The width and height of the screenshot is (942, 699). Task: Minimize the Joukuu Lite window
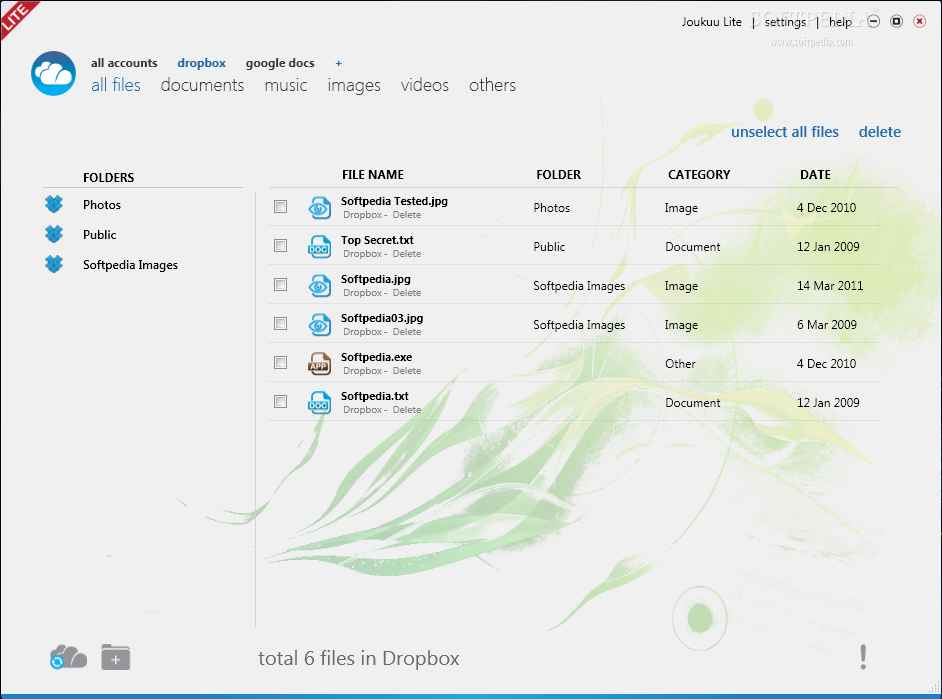coord(874,22)
